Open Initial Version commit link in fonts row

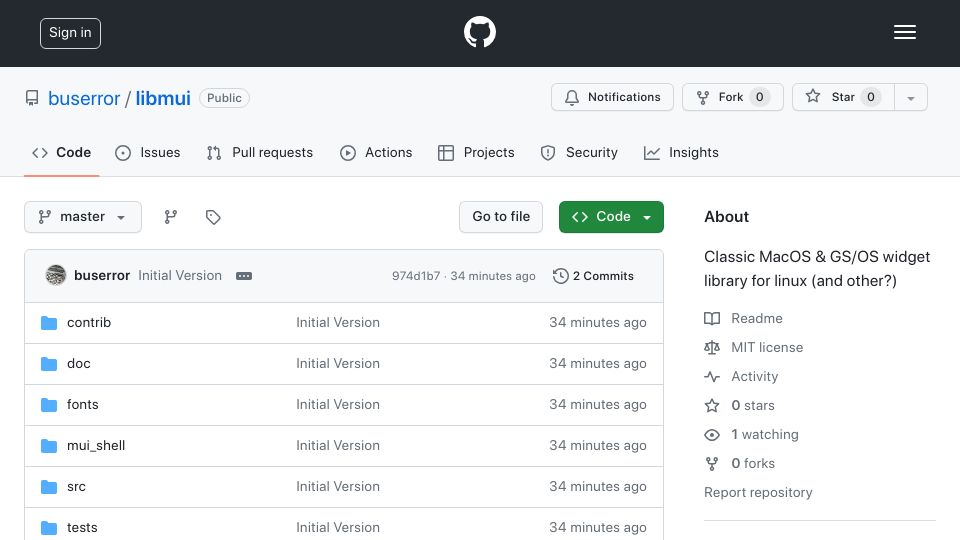click(338, 405)
